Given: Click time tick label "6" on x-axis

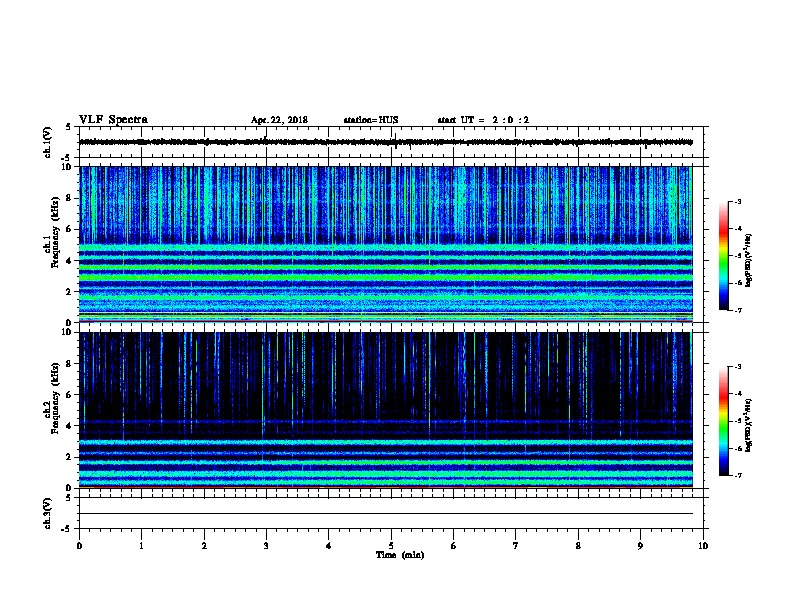Looking at the screenshot, I should point(454,546).
